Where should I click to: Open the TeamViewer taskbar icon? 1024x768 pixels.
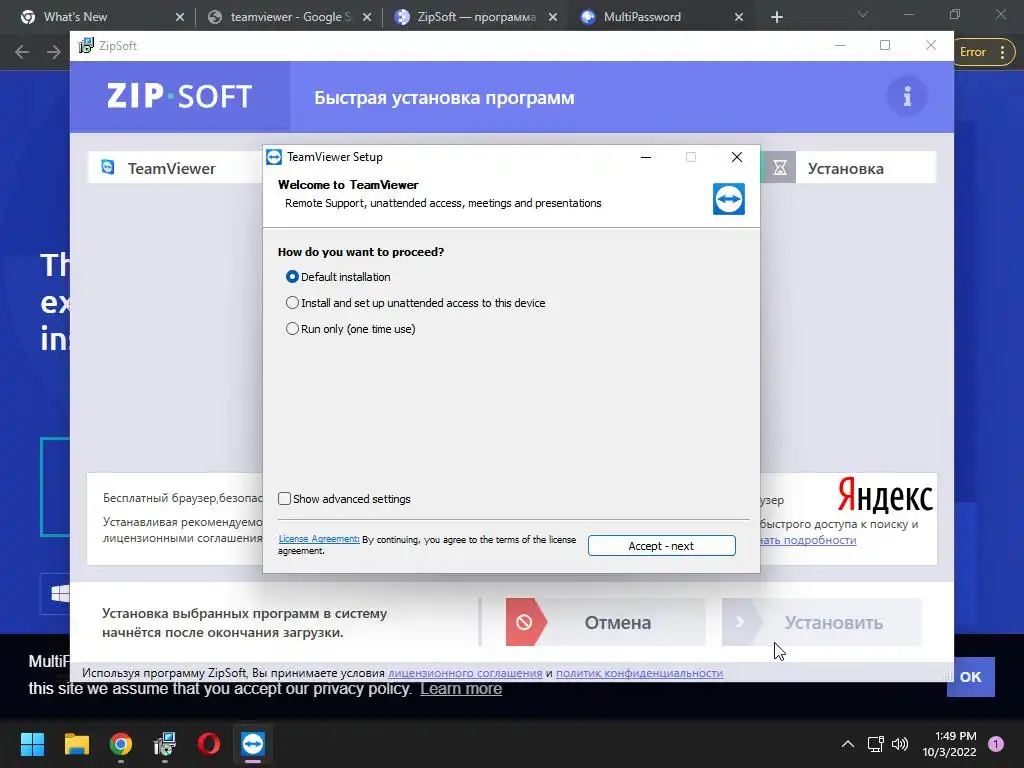[253, 744]
